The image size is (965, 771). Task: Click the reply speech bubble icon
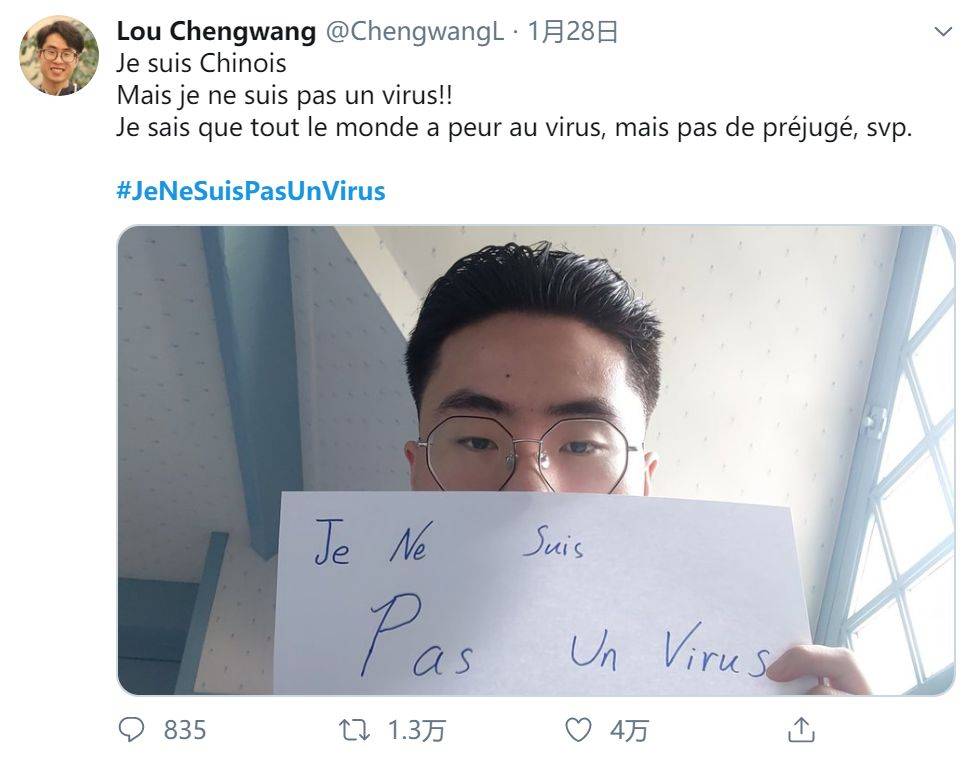(x=131, y=730)
